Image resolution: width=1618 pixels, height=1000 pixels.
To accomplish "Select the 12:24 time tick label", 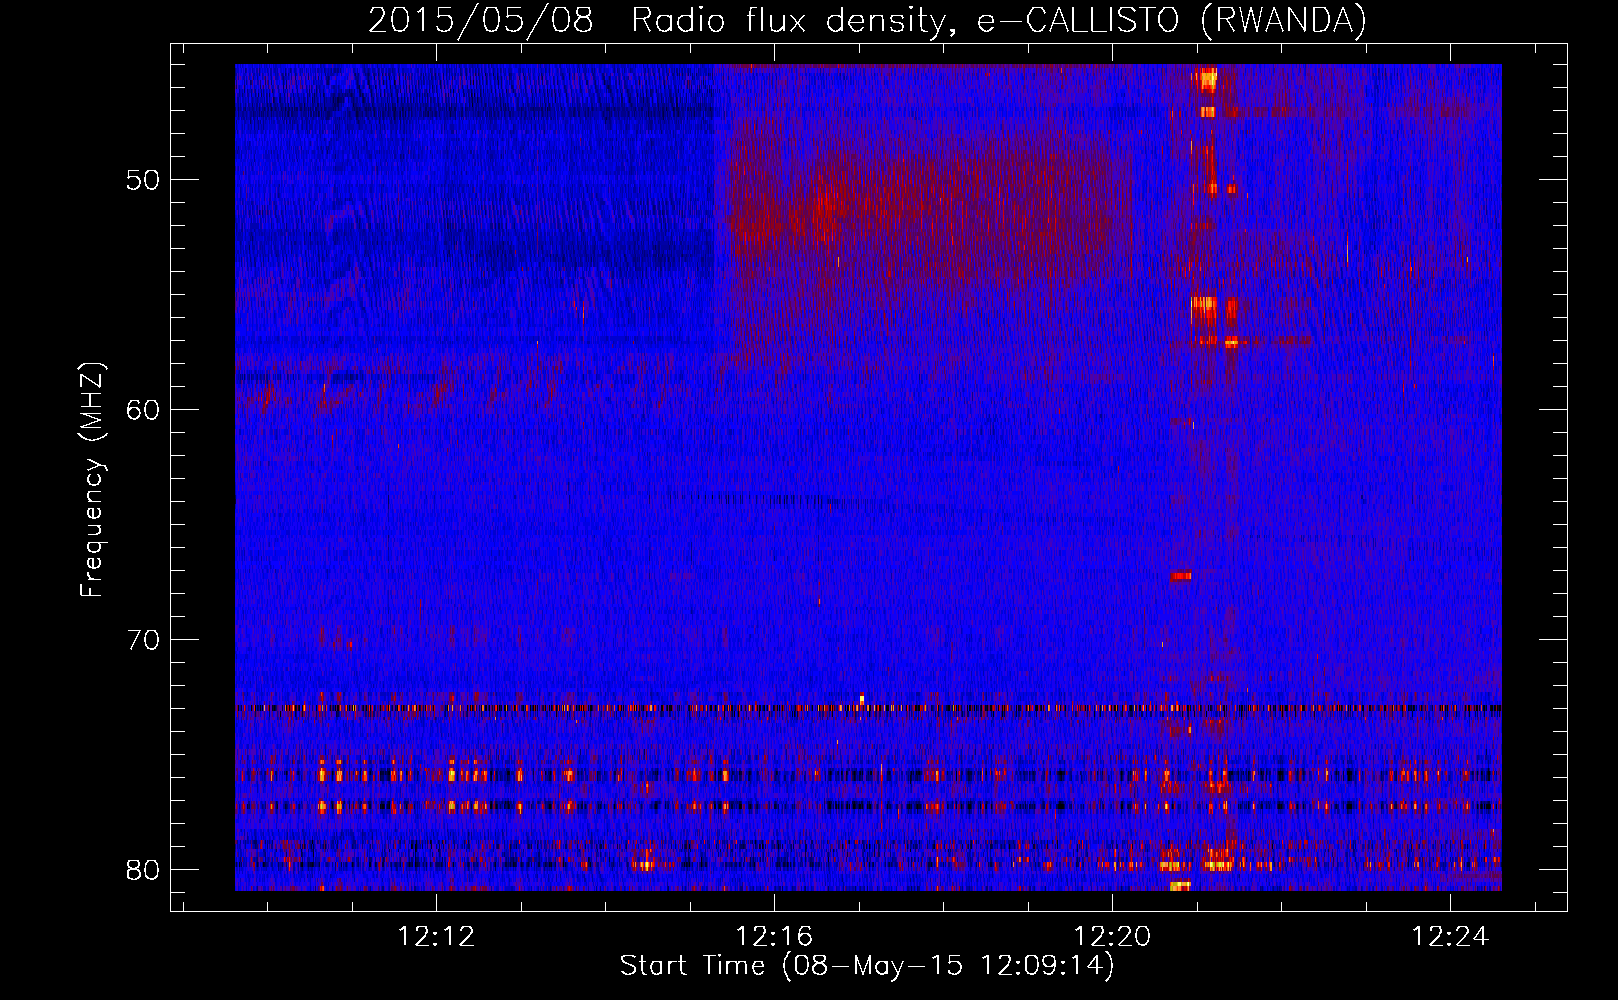I will click(1450, 937).
